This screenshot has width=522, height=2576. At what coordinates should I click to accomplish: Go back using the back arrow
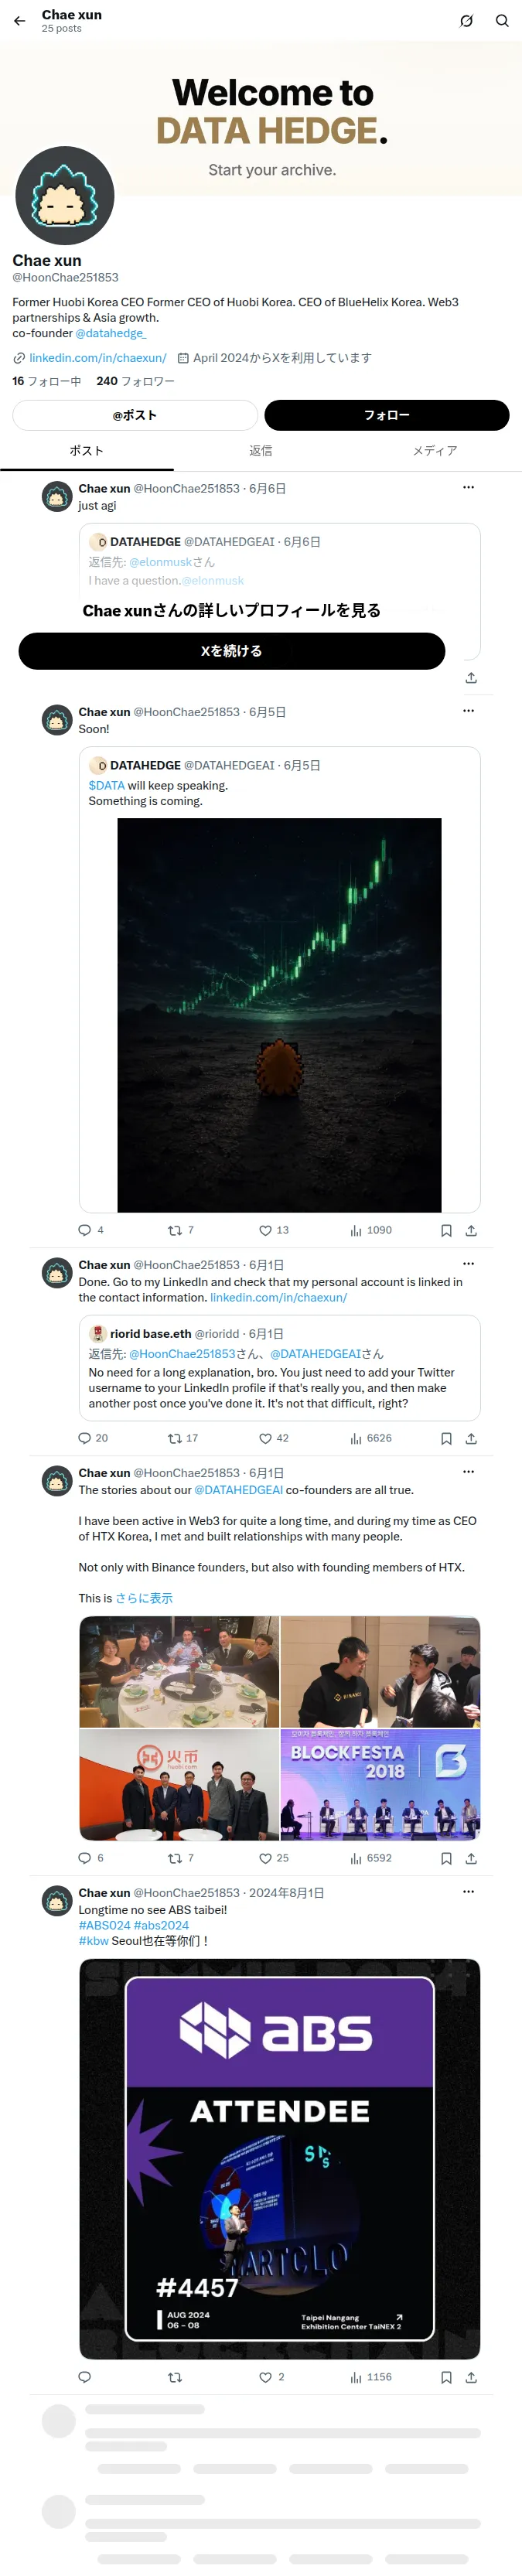(x=19, y=21)
